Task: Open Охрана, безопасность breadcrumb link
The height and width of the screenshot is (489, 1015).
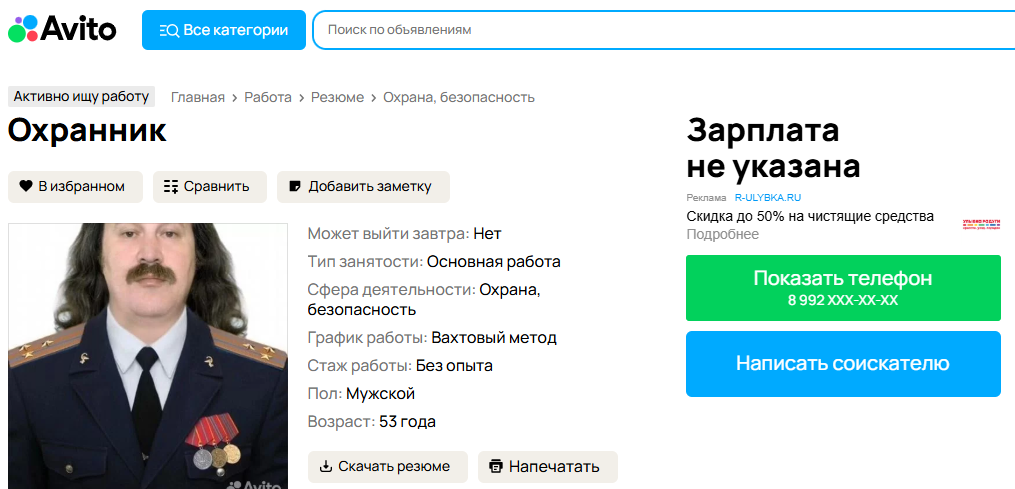Action: click(460, 97)
